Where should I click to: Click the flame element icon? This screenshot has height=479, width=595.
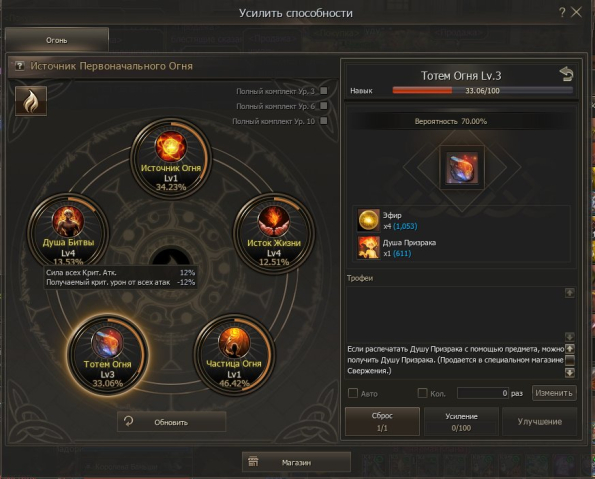31,101
